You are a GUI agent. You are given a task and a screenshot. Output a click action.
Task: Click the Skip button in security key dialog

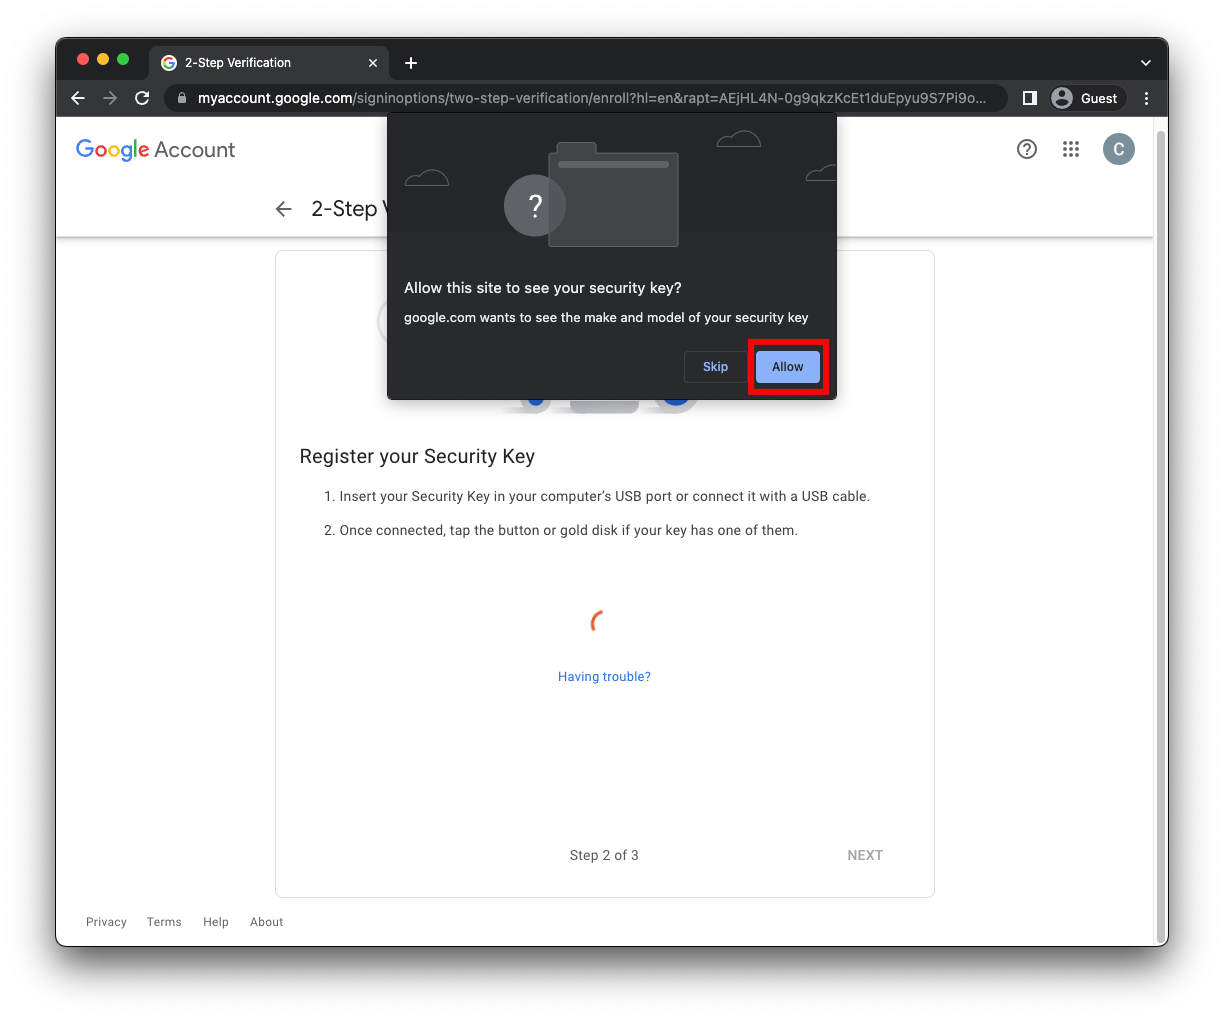(x=715, y=367)
